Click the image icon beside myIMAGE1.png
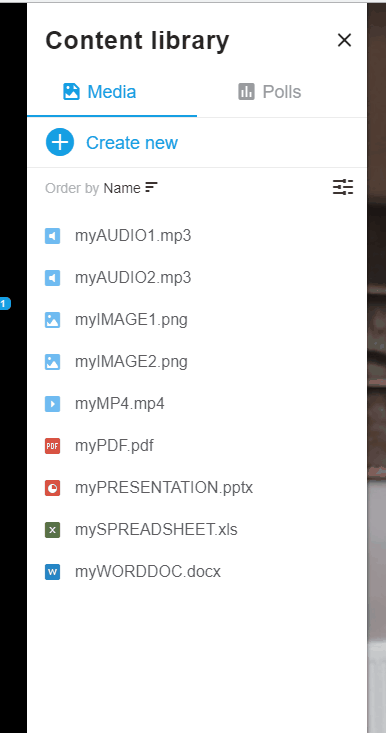The image size is (386, 733). tap(52, 320)
